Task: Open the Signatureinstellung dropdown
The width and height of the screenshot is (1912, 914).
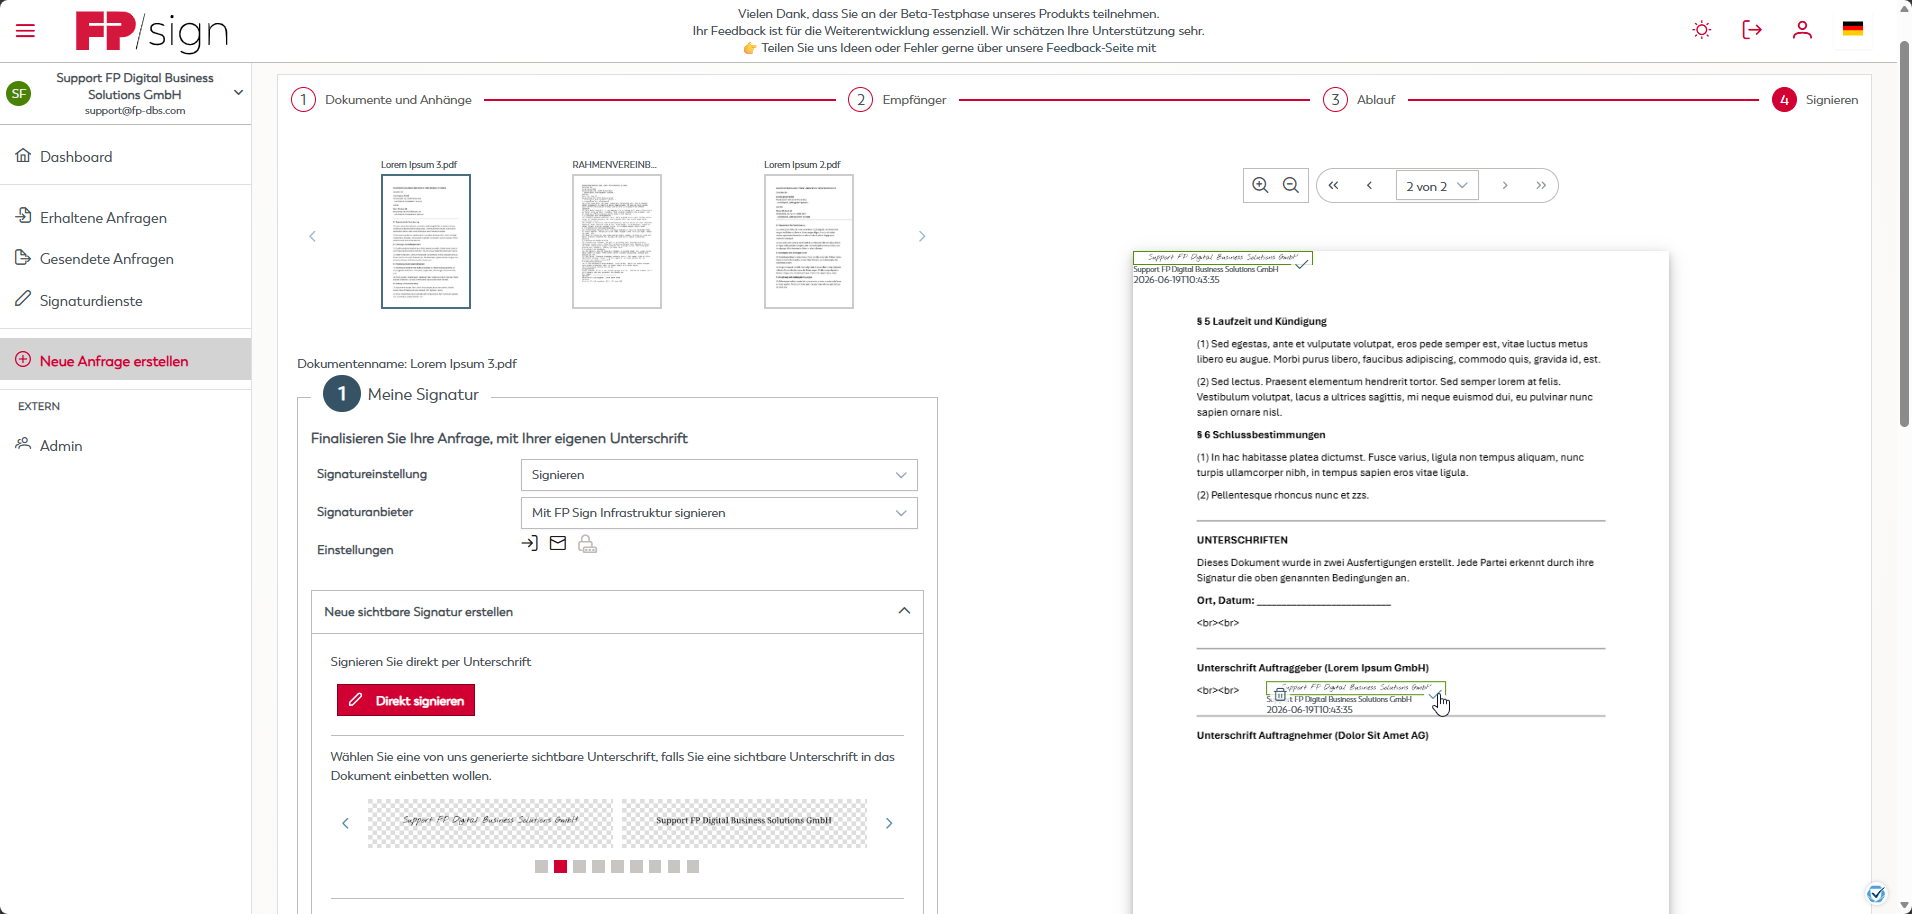Action: pyautogui.click(x=719, y=475)
